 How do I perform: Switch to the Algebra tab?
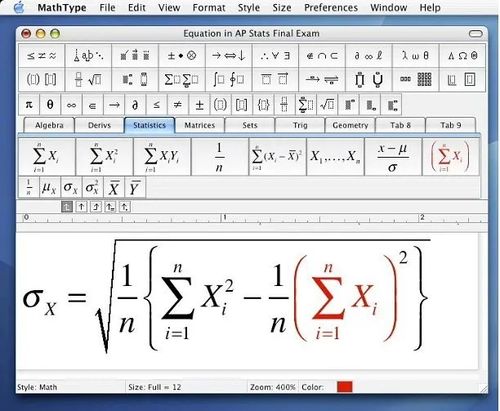coord(49,125)
